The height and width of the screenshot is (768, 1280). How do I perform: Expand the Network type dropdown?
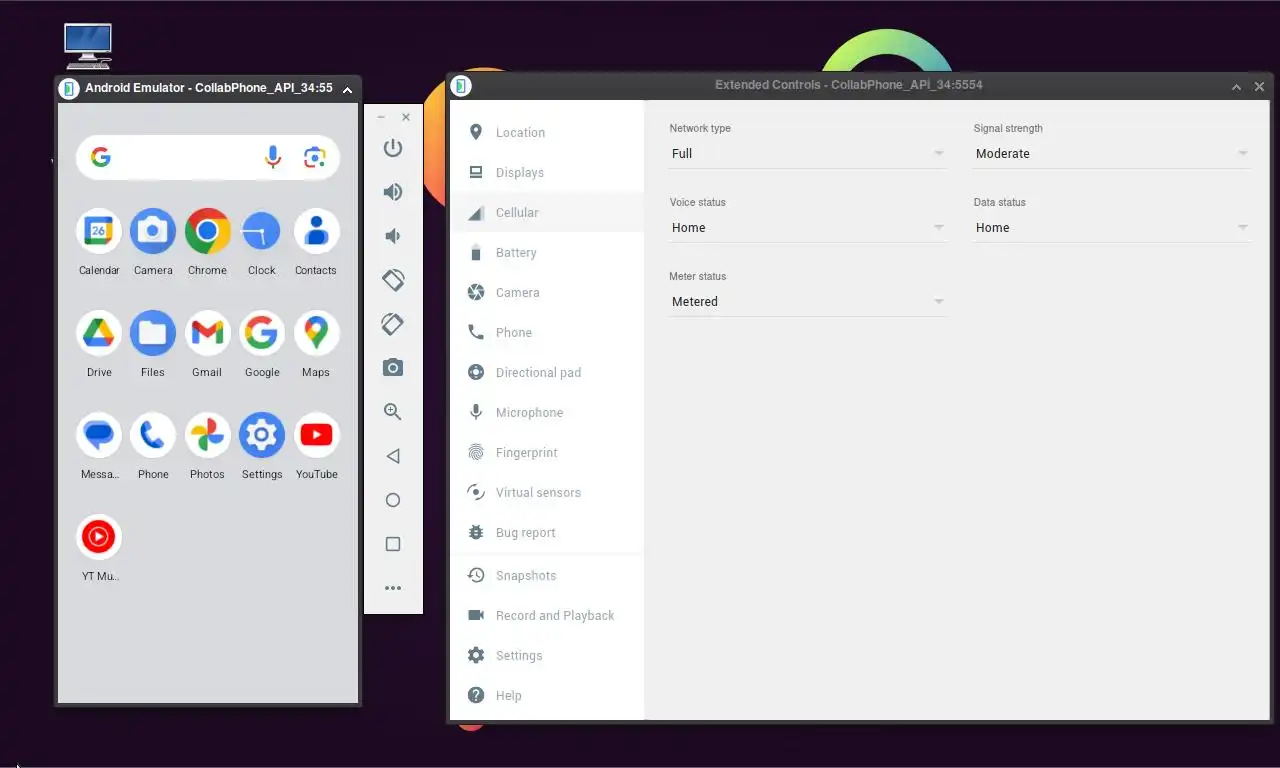(x=807, y=153)
